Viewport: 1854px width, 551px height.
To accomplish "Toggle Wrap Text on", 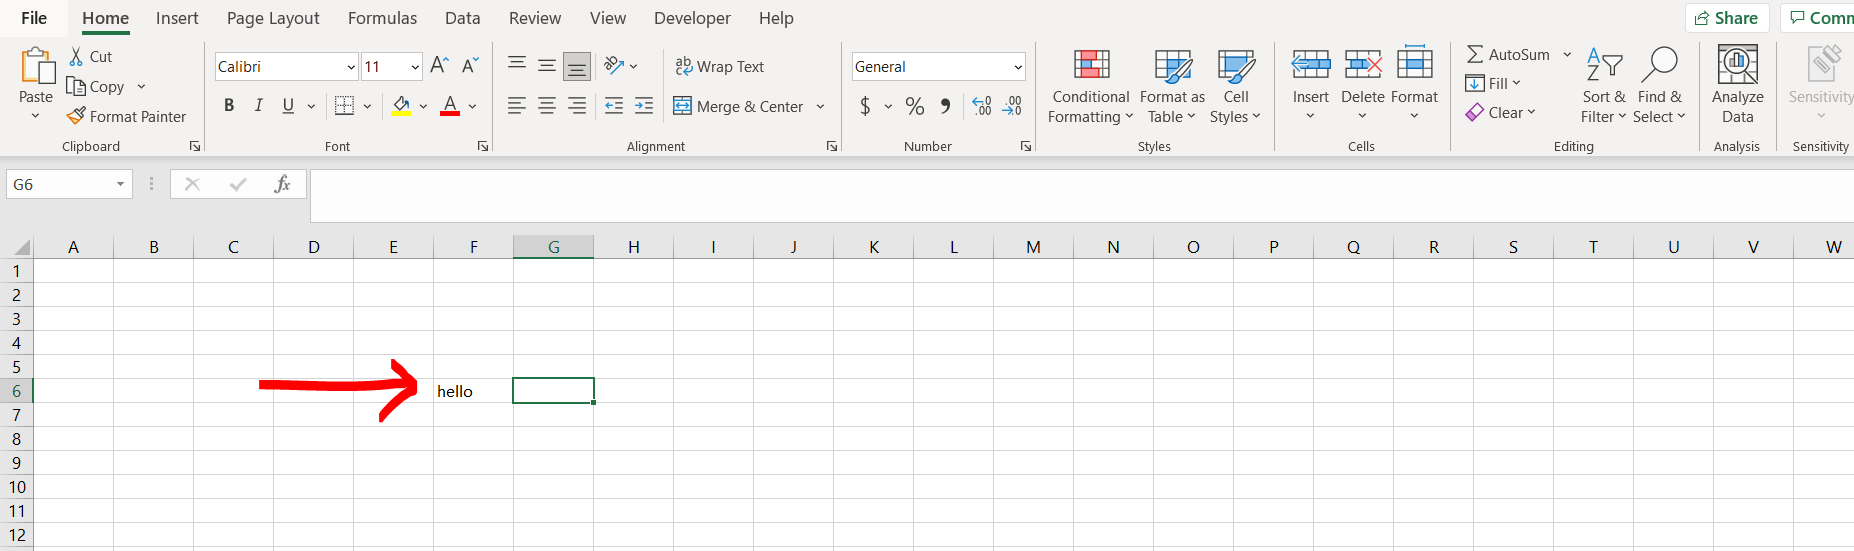I will pos(720,66).
